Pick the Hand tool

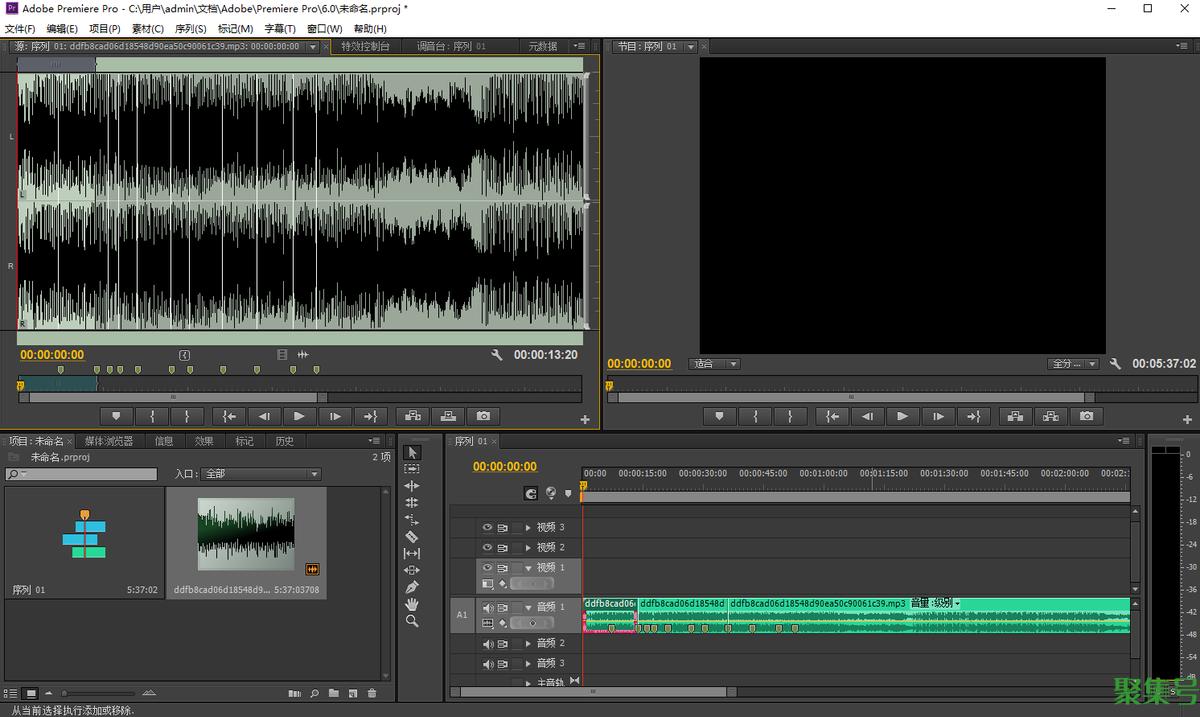412,604
